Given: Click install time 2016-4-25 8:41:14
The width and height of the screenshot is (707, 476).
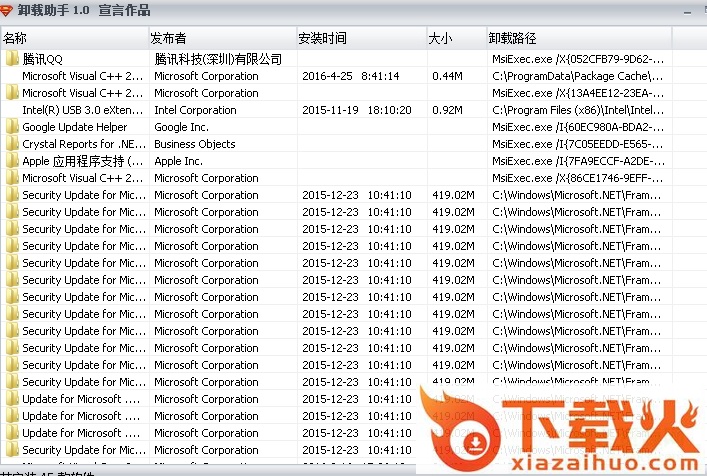Looking at the screenshot, I should [x=351, y=76].
